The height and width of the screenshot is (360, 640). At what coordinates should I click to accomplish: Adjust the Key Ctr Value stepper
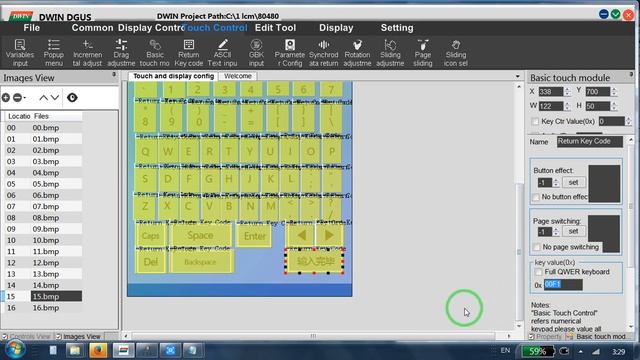coord(628,121)
